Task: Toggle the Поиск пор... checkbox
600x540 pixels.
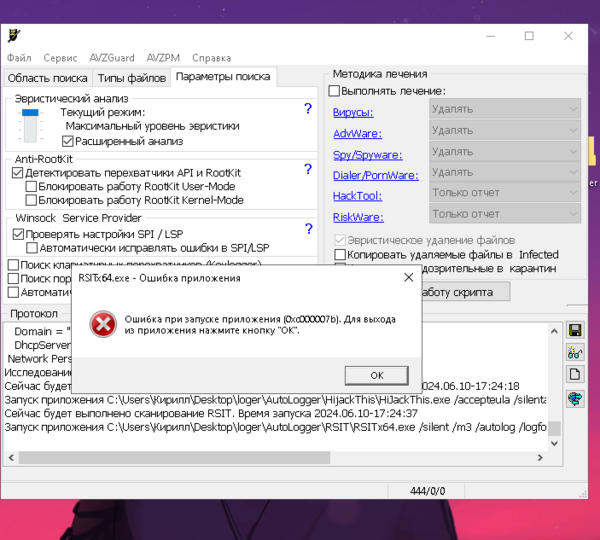Action: 13,278
